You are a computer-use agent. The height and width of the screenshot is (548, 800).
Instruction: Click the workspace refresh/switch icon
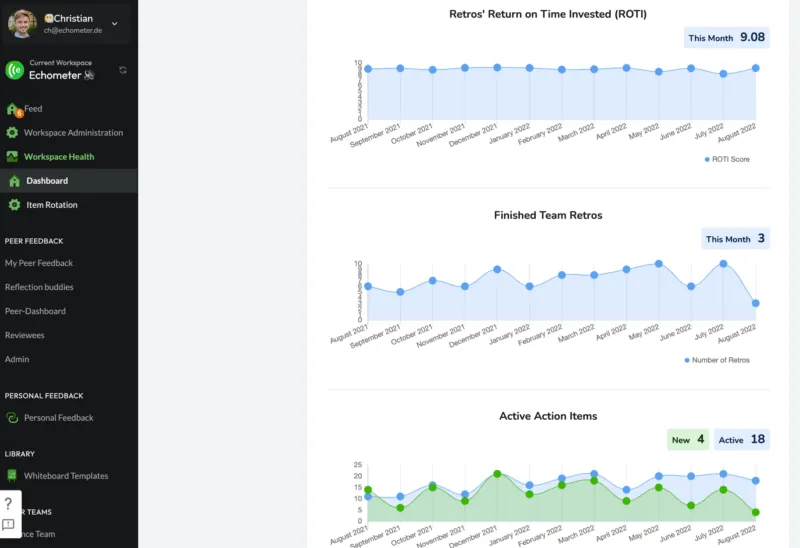pos(122,70)
